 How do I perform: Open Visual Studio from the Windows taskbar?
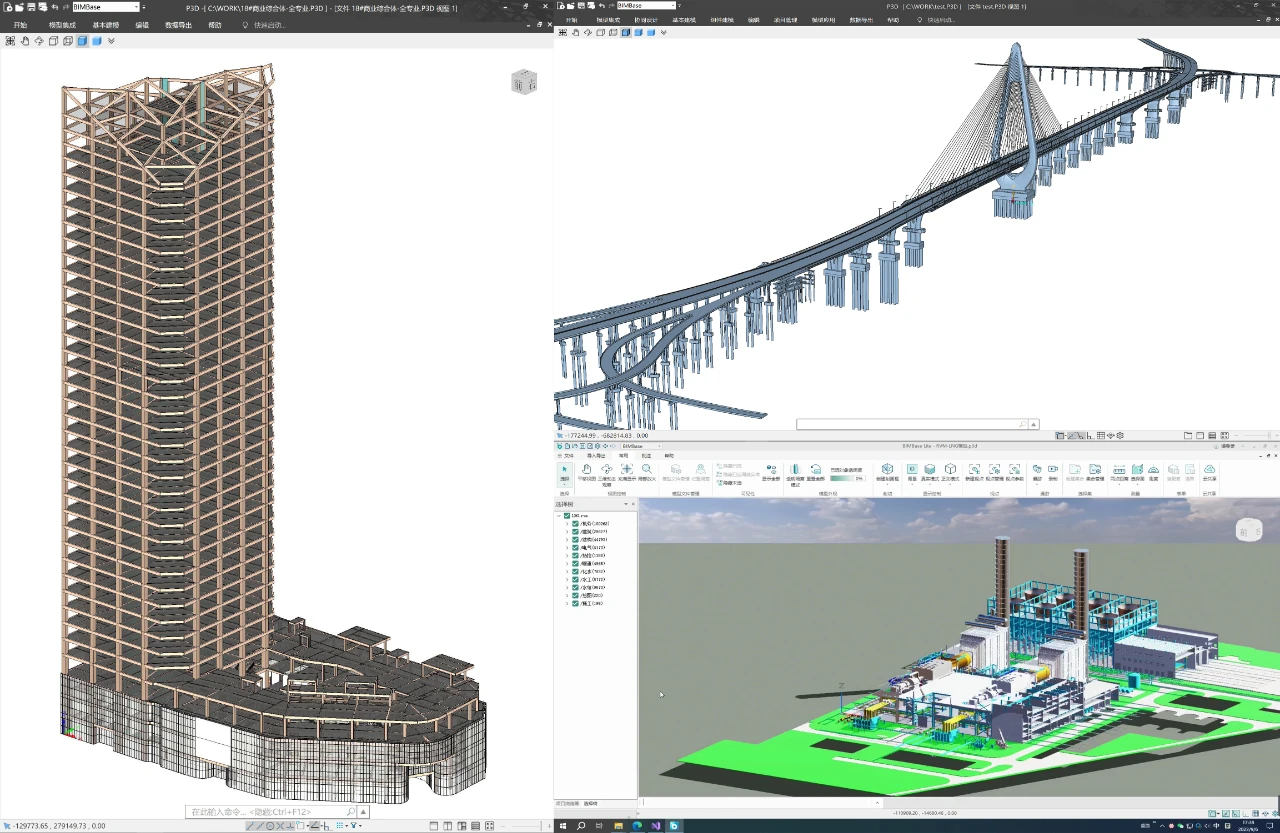656,826
